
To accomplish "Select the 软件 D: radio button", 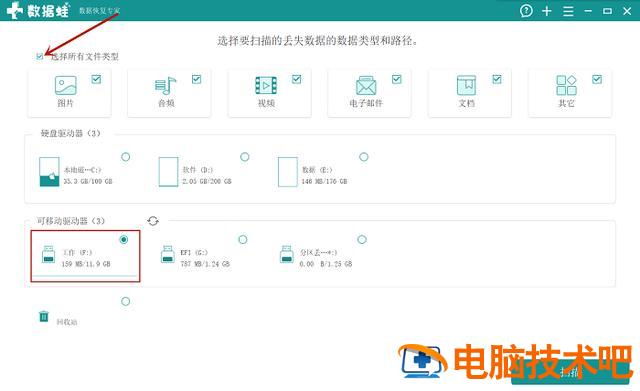I will (244, 157).
